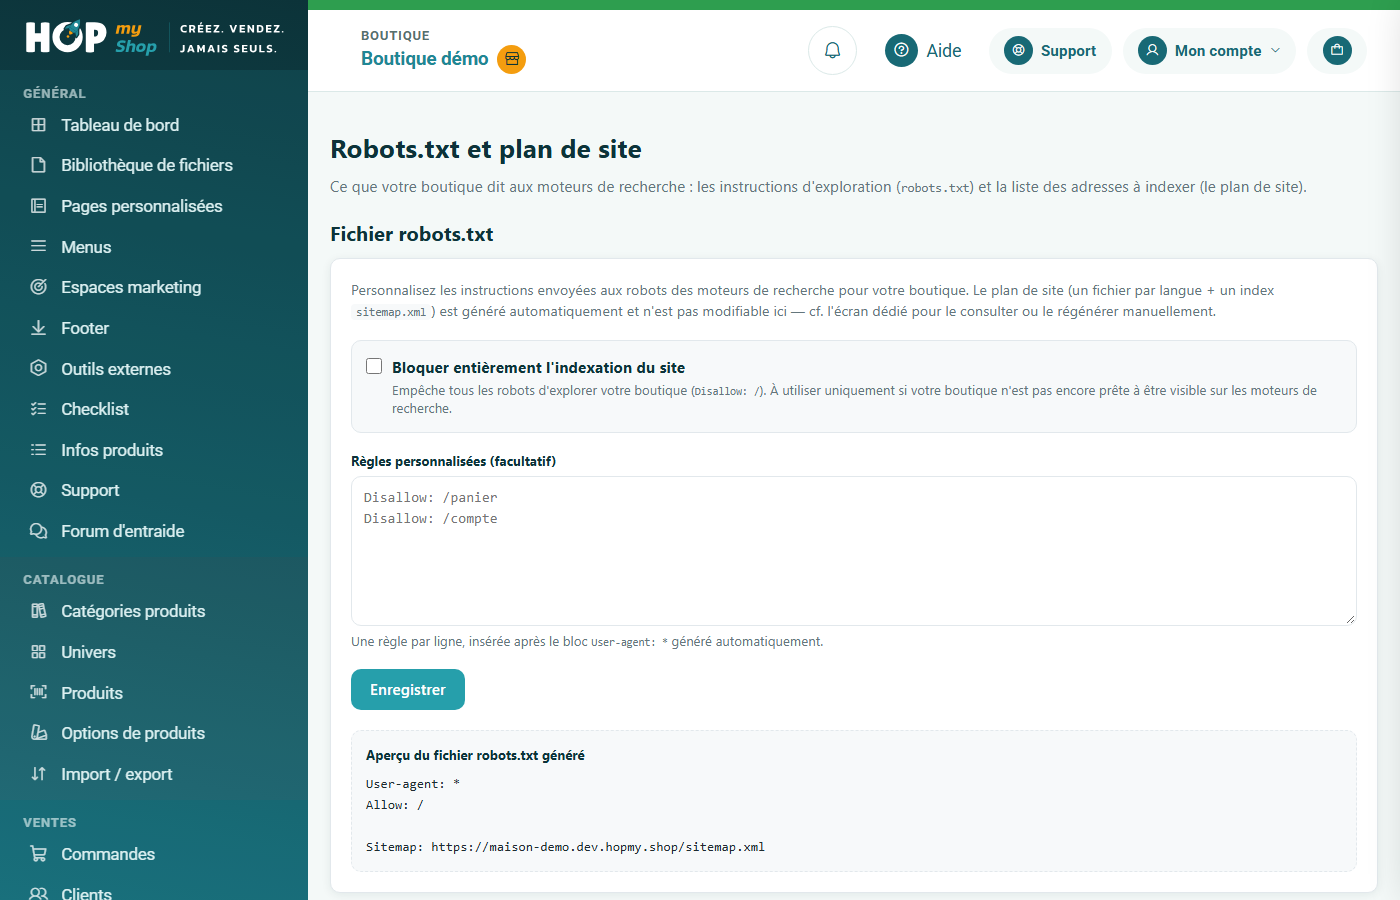This screenshot has width=1400, height=900.
Task: Click the Univers squares icon
Action: (39, 652)
